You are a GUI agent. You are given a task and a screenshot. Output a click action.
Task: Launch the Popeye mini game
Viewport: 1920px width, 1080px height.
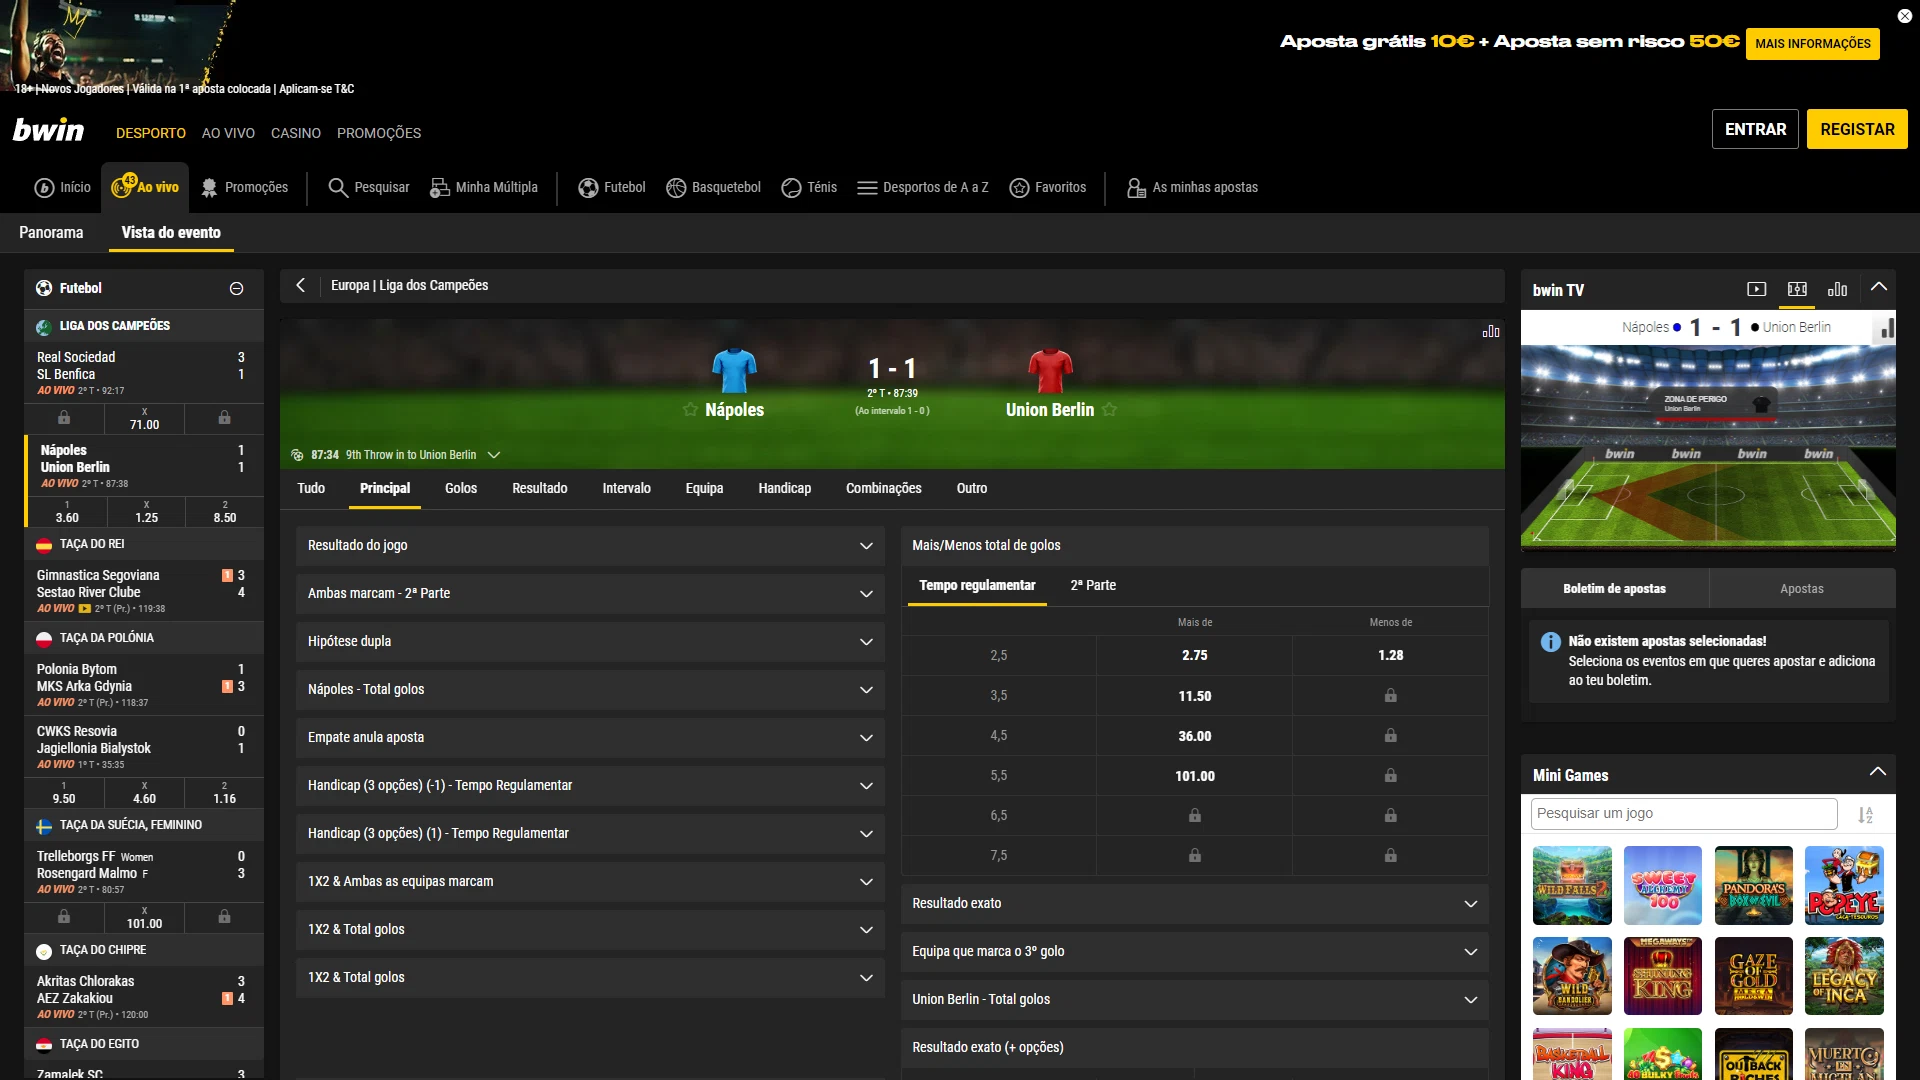pyautogui.click(x=1844, y=886)
